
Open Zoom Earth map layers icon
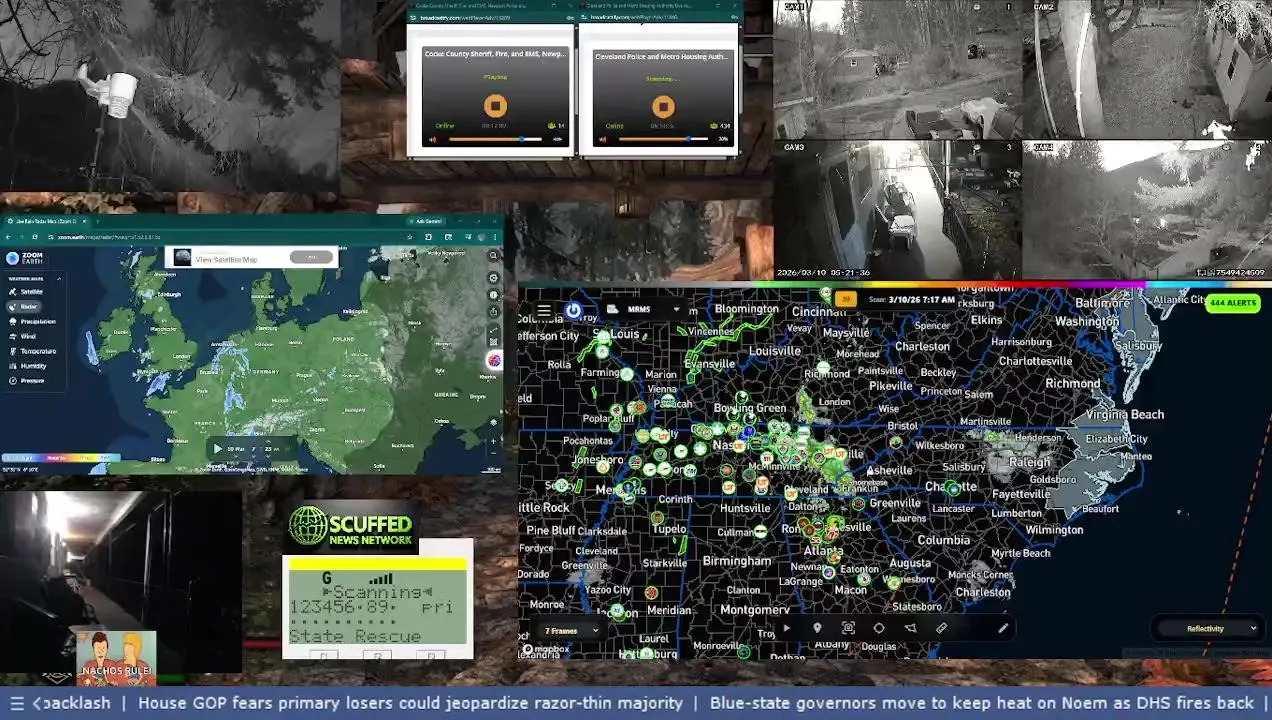[493, 422]
